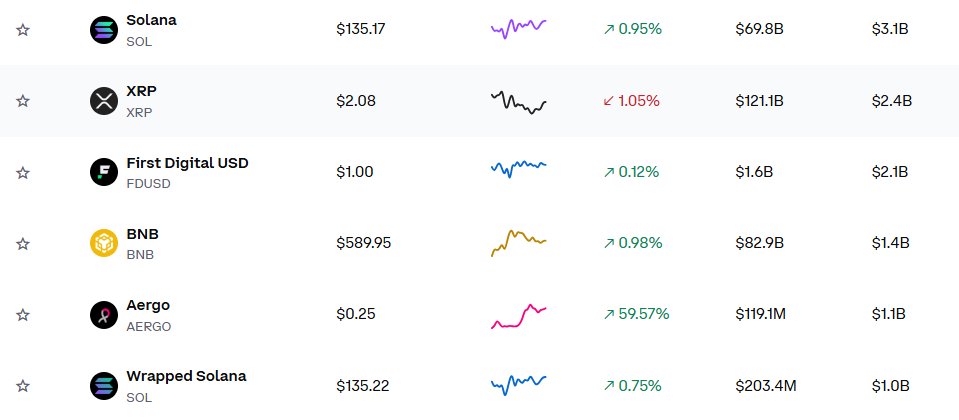Open the First Digital USD name link
This screenshot has width=959, height=420.
pyautogui.click(x=187, y=162)
